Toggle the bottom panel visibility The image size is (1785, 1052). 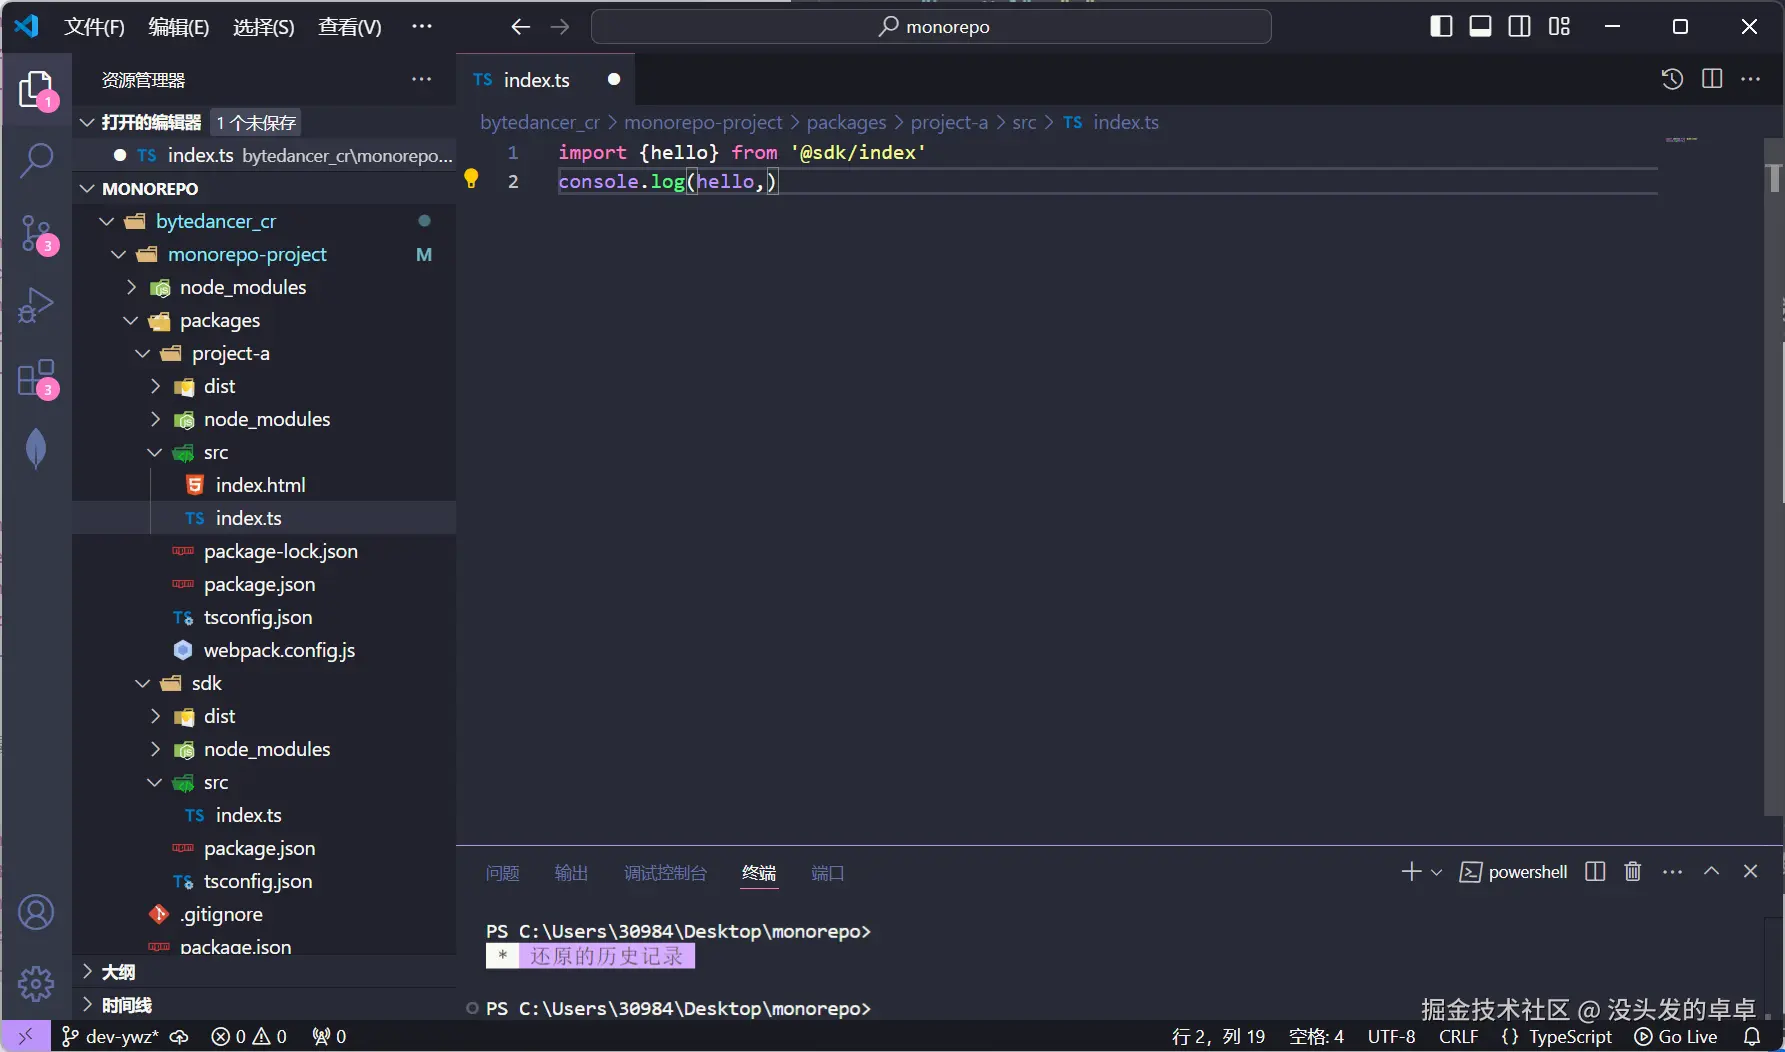coord(1481,27)
